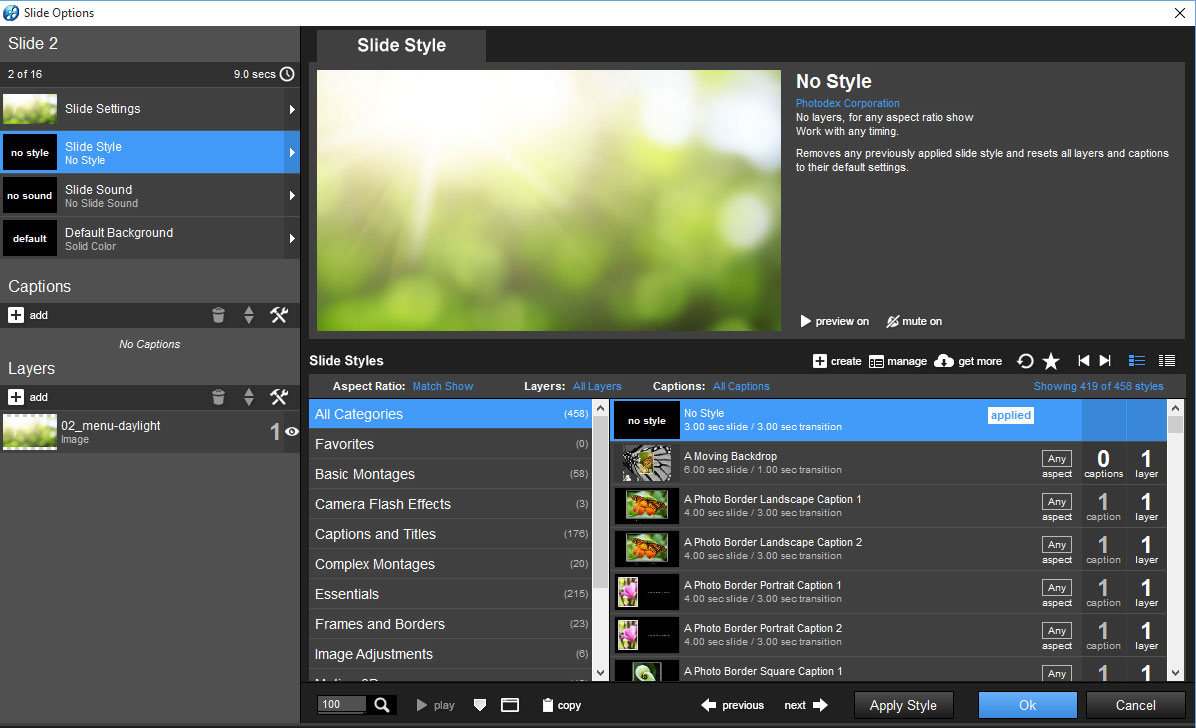The height and width of the screenshot is (728, 1196).
Task: Select A Photo Border Portrait Caption 2
Action: (x=890, y=635)
